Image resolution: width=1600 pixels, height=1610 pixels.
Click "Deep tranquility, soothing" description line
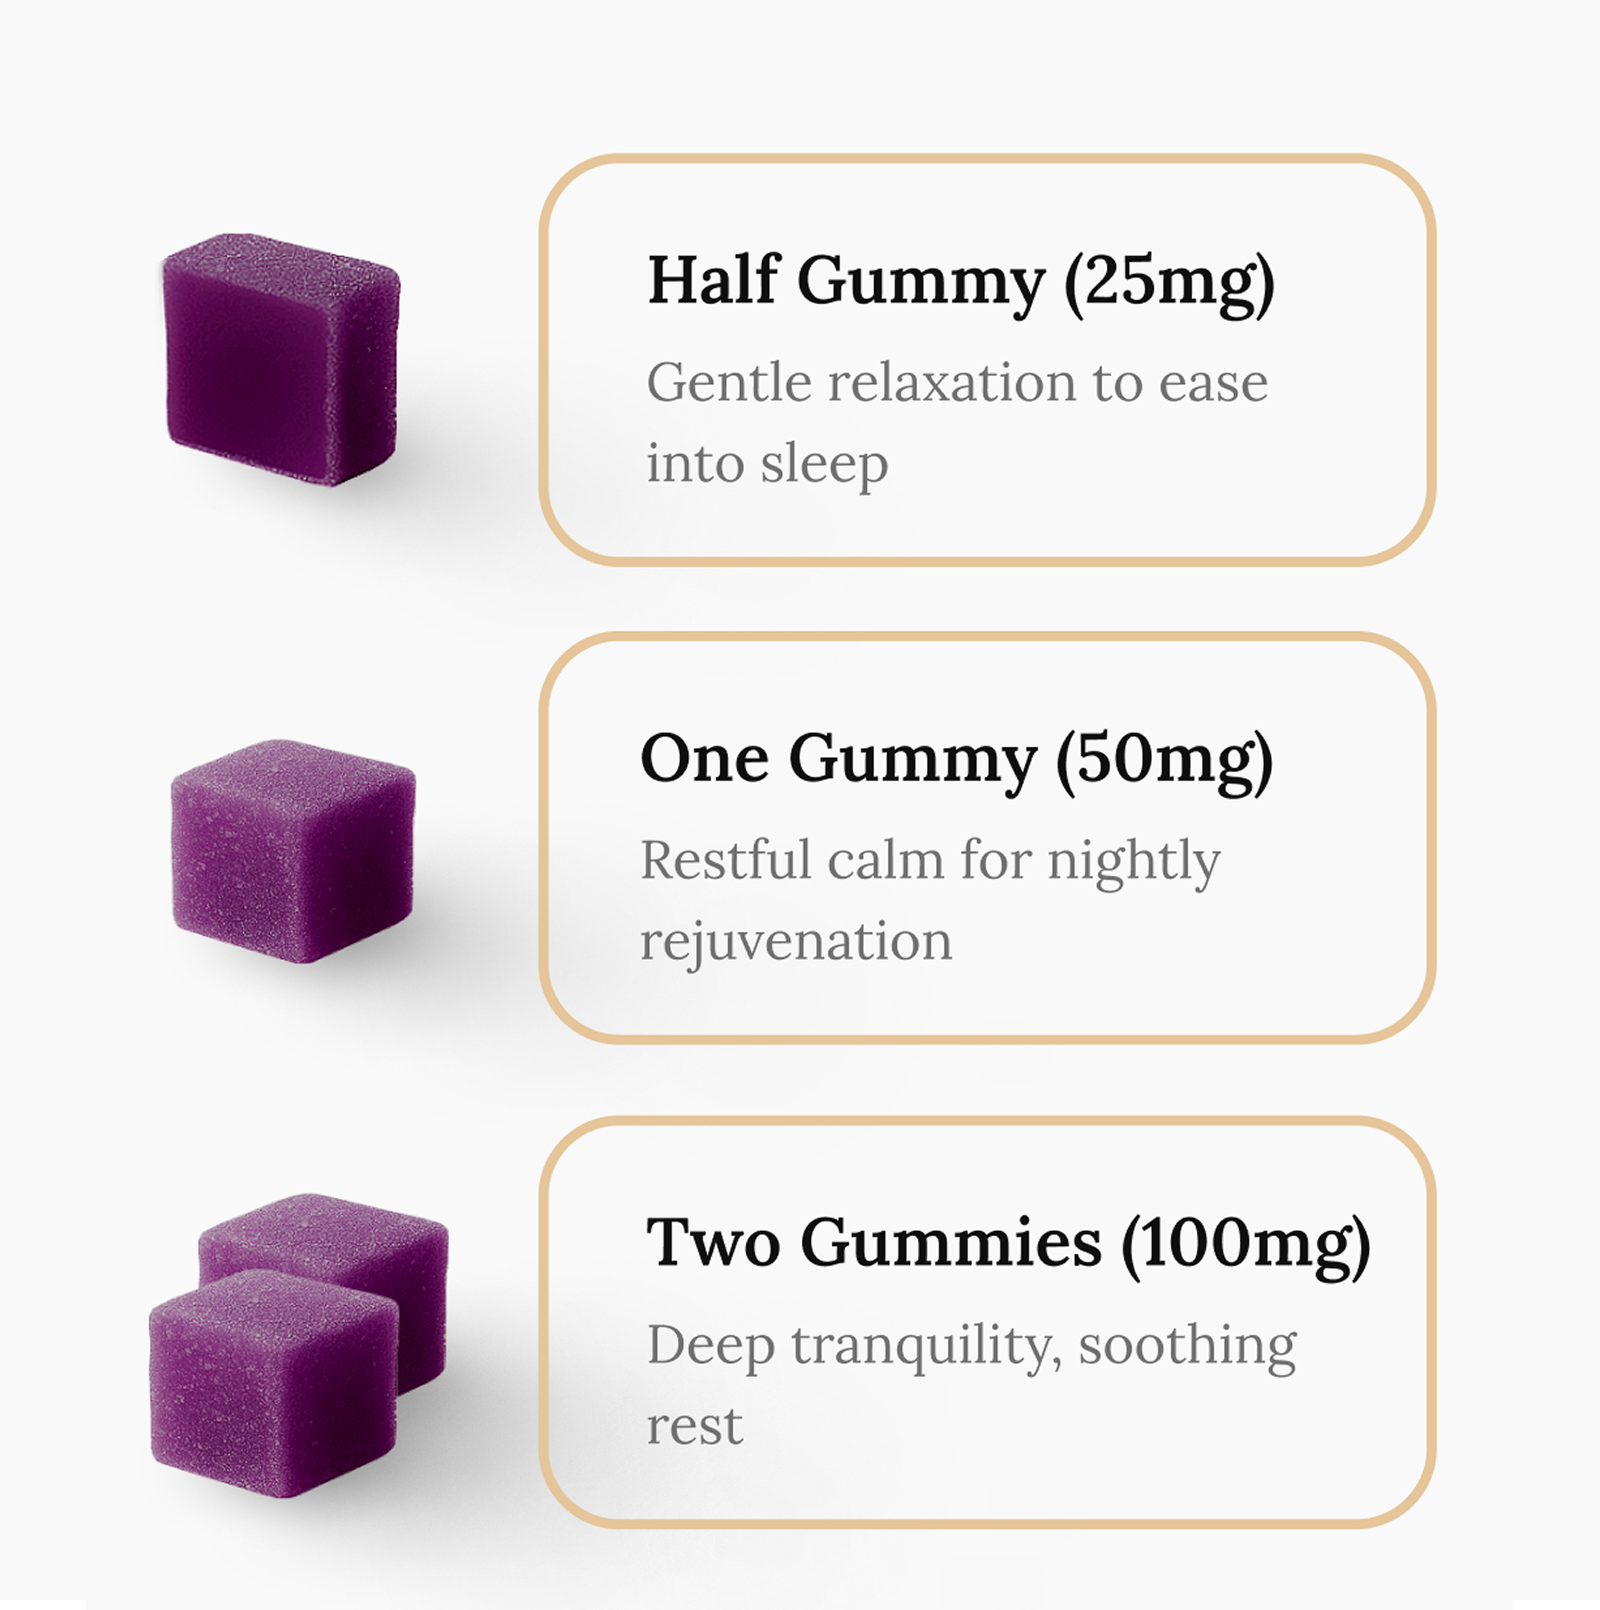(x=971, y=1346)
